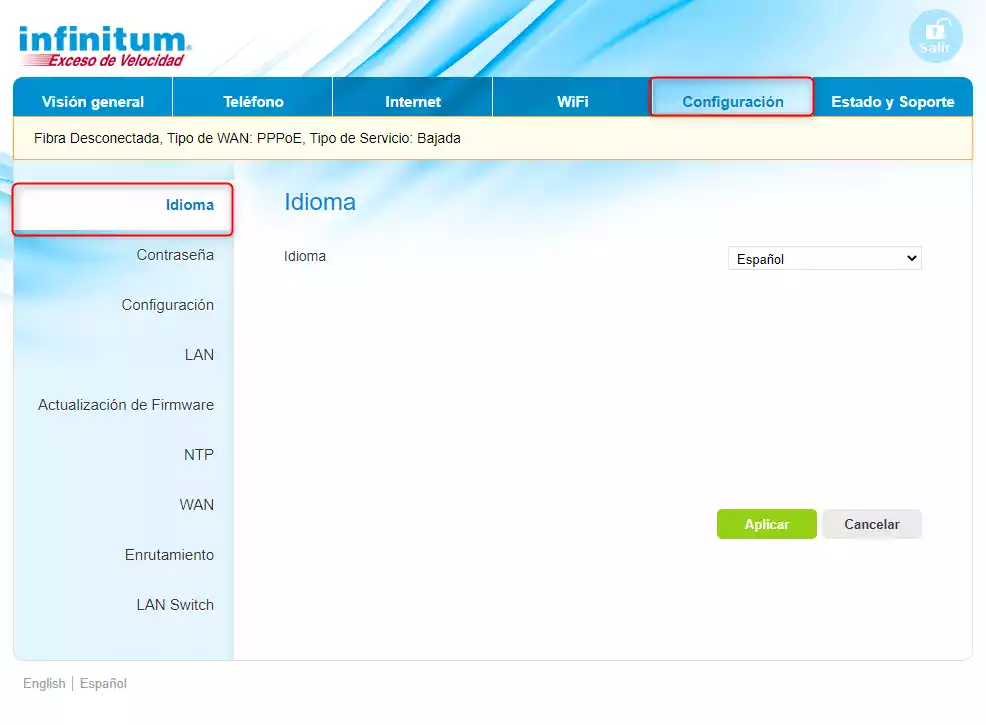
Task: Open the LAN Switch section
Action: tap(175, 605)
